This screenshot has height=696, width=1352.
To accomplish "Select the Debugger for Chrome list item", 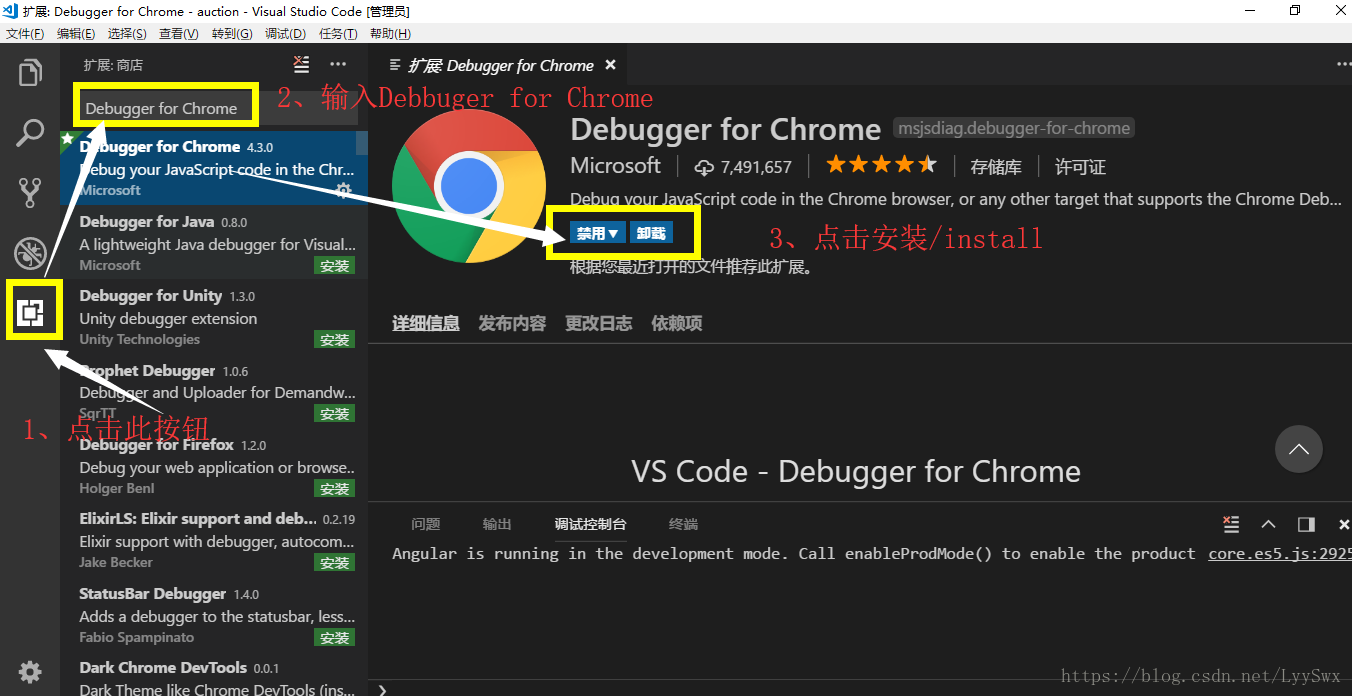I will 214,168.
